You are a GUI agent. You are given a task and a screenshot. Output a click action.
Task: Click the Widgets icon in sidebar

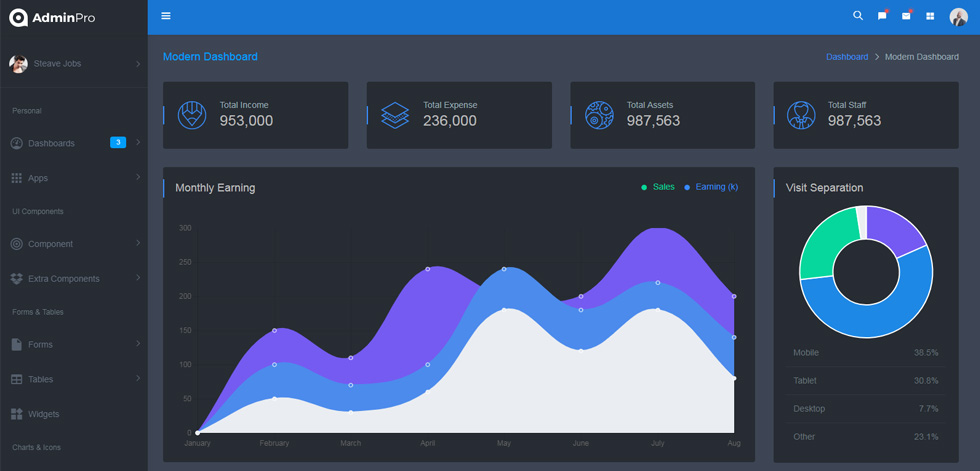coord(17,414)
